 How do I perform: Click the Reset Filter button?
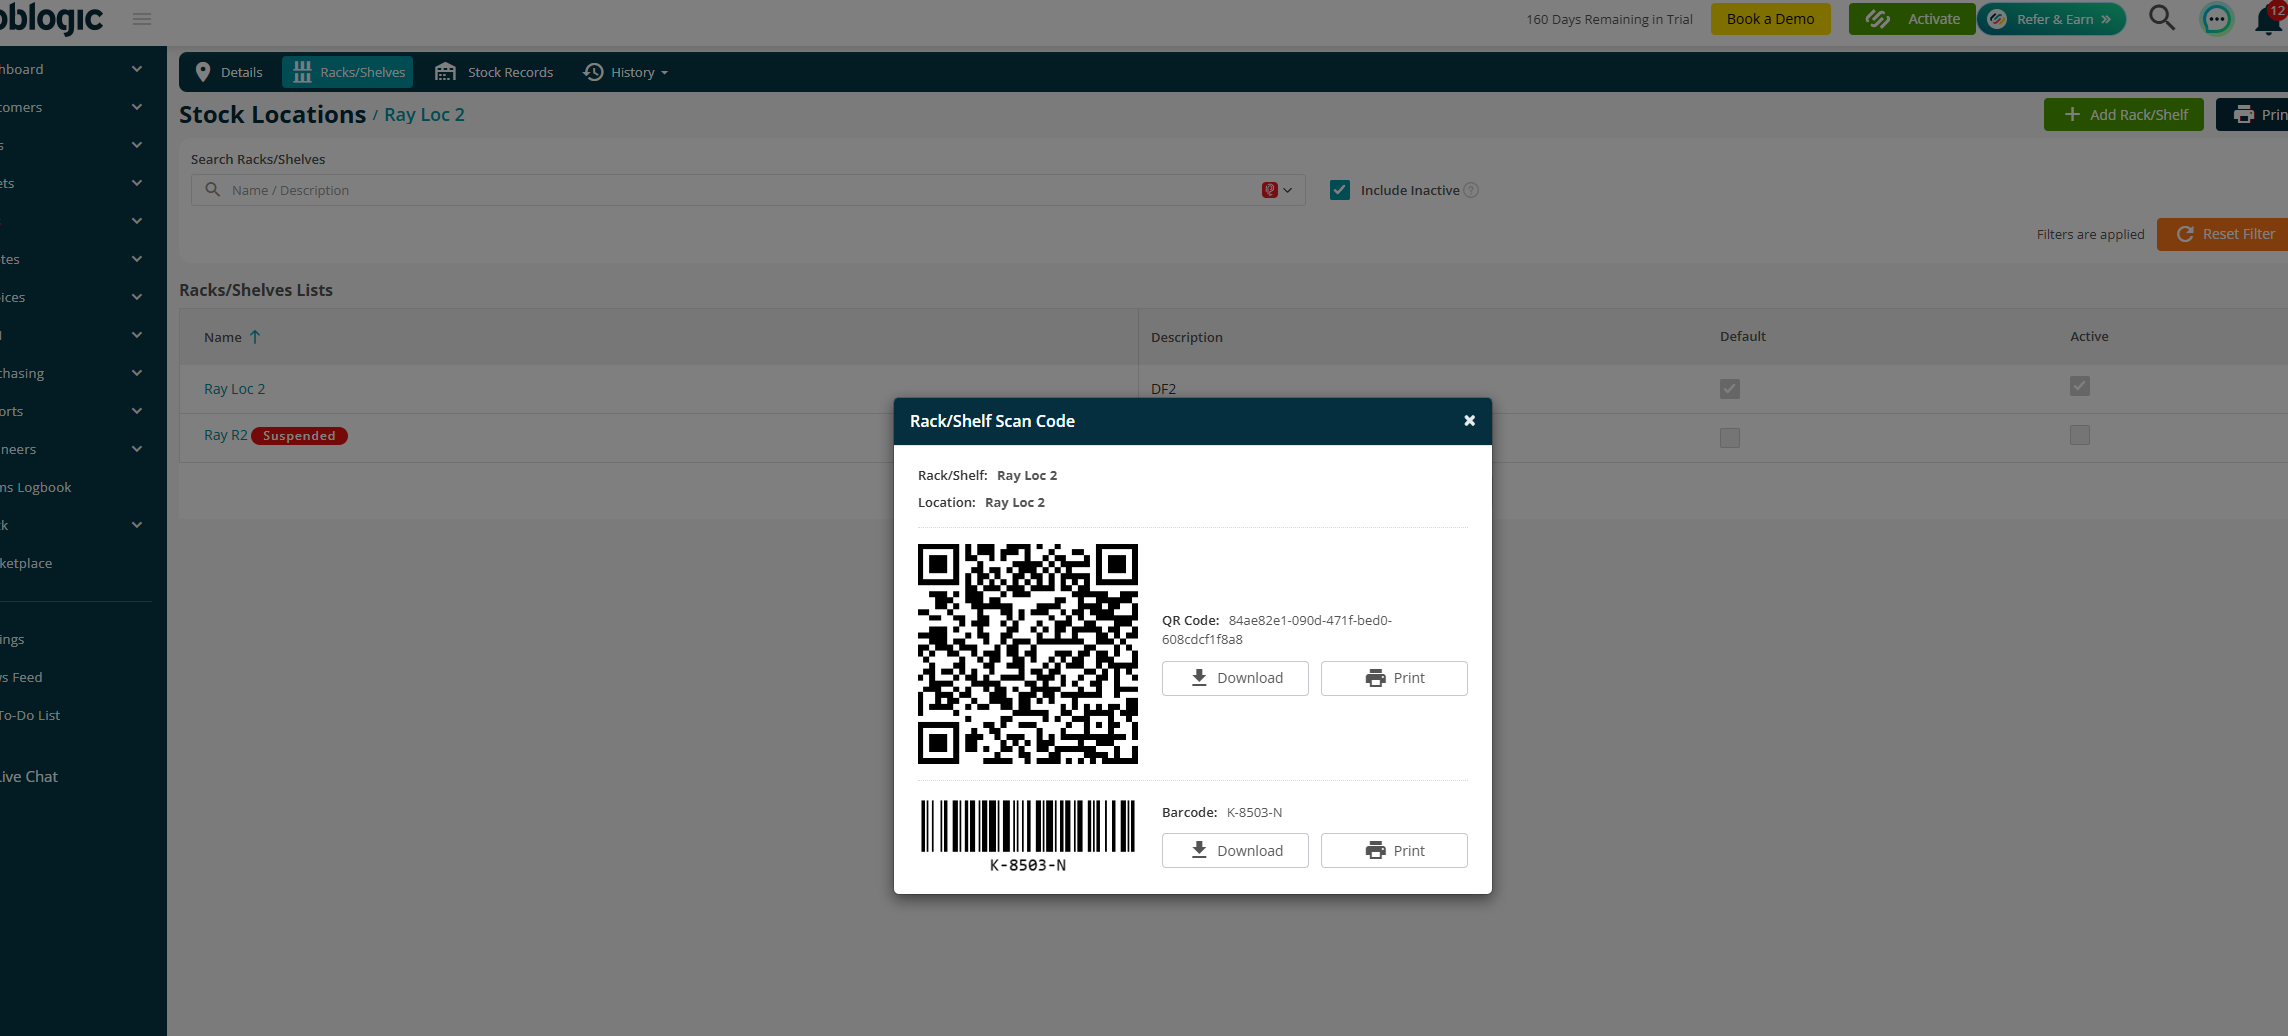pyautogui.click(x=2222, y=234)
